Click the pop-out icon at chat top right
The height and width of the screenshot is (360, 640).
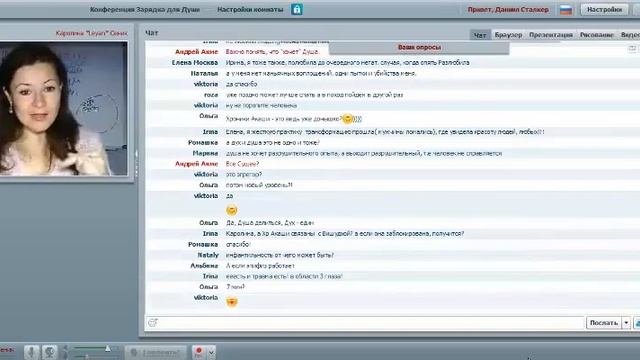click(x=632, y=49)
